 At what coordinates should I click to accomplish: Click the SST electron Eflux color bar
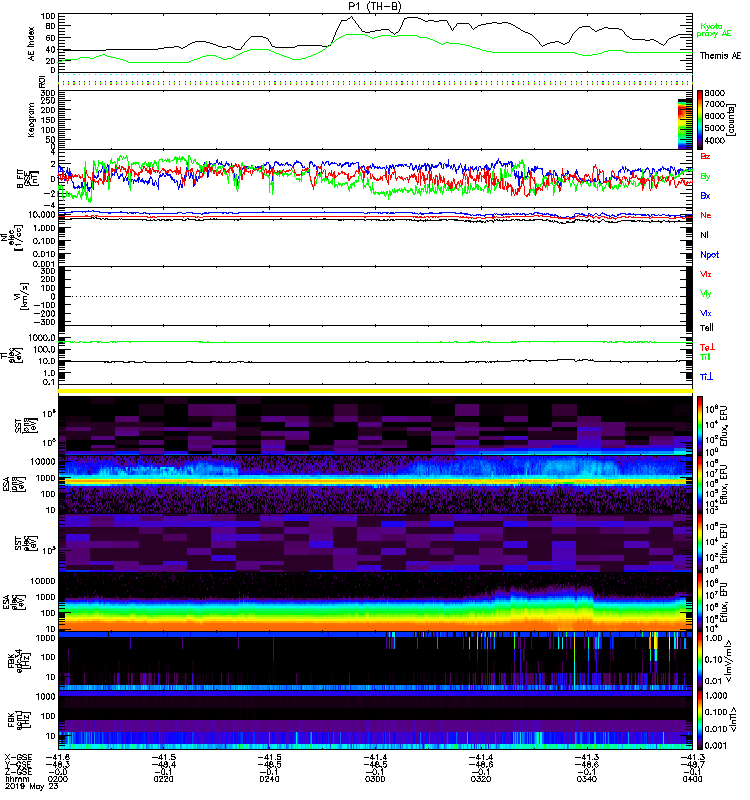coord(700,543)
